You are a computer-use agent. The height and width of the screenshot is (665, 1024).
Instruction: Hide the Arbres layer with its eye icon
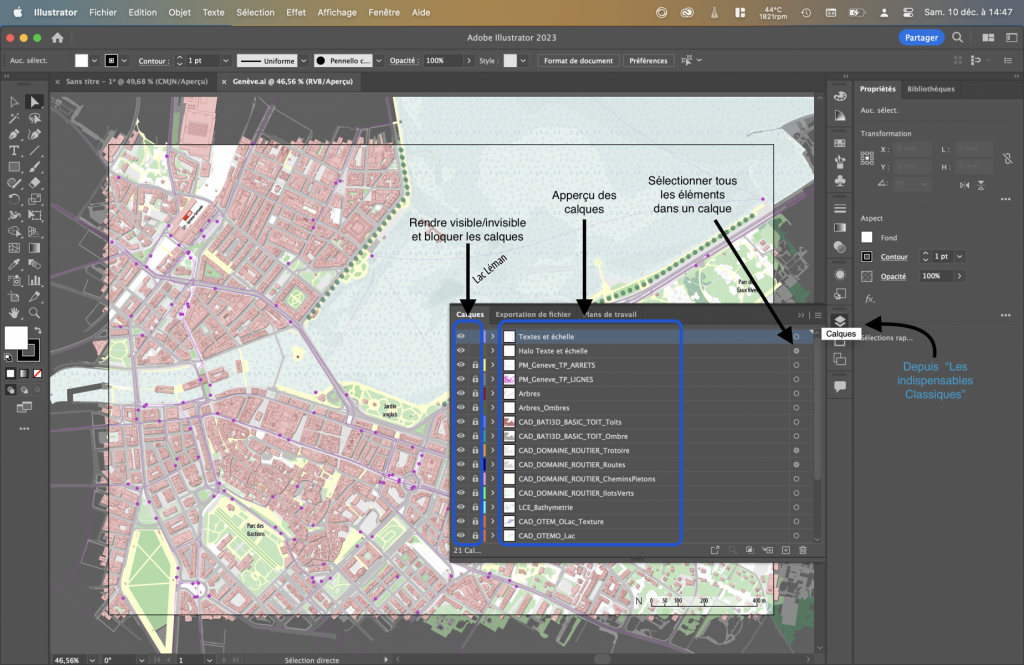(461, 394)
